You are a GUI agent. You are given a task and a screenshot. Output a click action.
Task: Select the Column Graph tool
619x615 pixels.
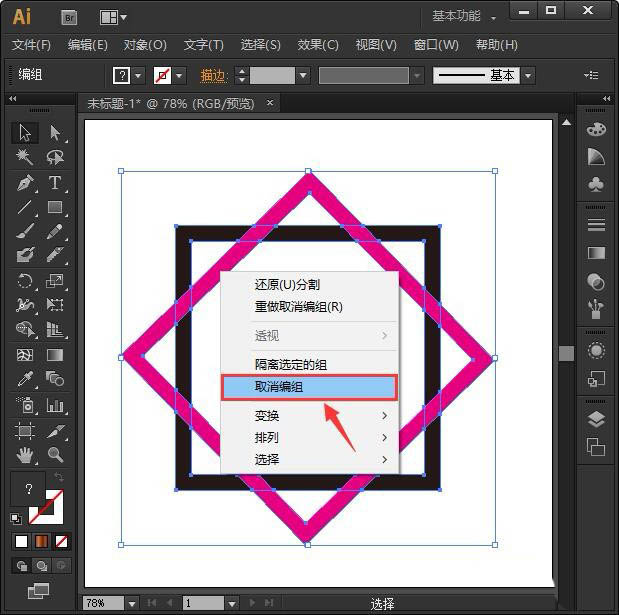tap(55, 405)
